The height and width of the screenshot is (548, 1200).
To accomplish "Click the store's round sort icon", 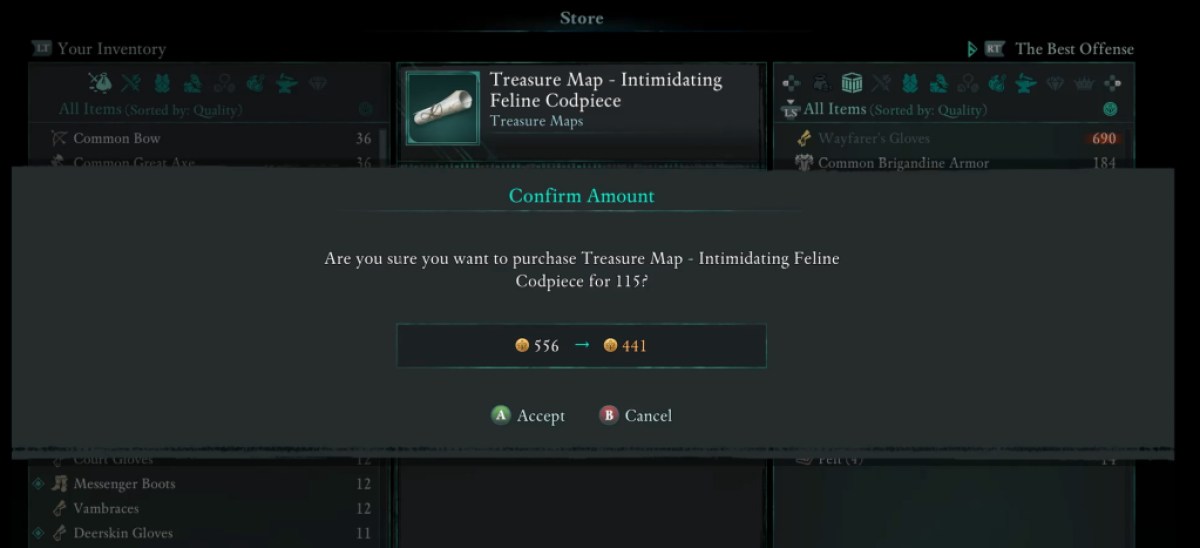I will [1110, 109].
